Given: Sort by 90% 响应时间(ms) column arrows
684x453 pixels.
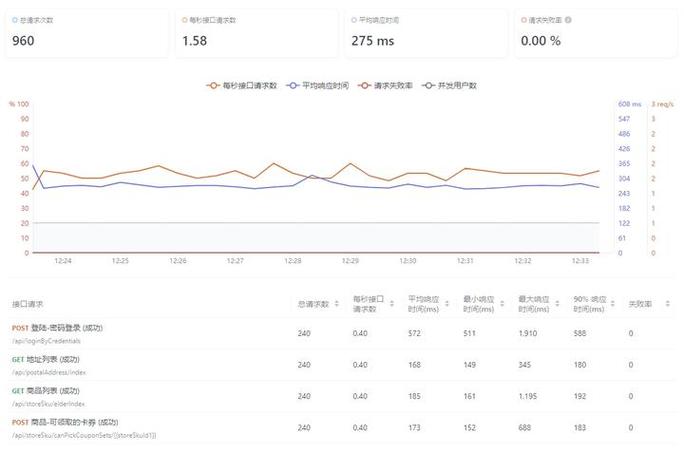Looking at the screenshot, I should 612,304.
